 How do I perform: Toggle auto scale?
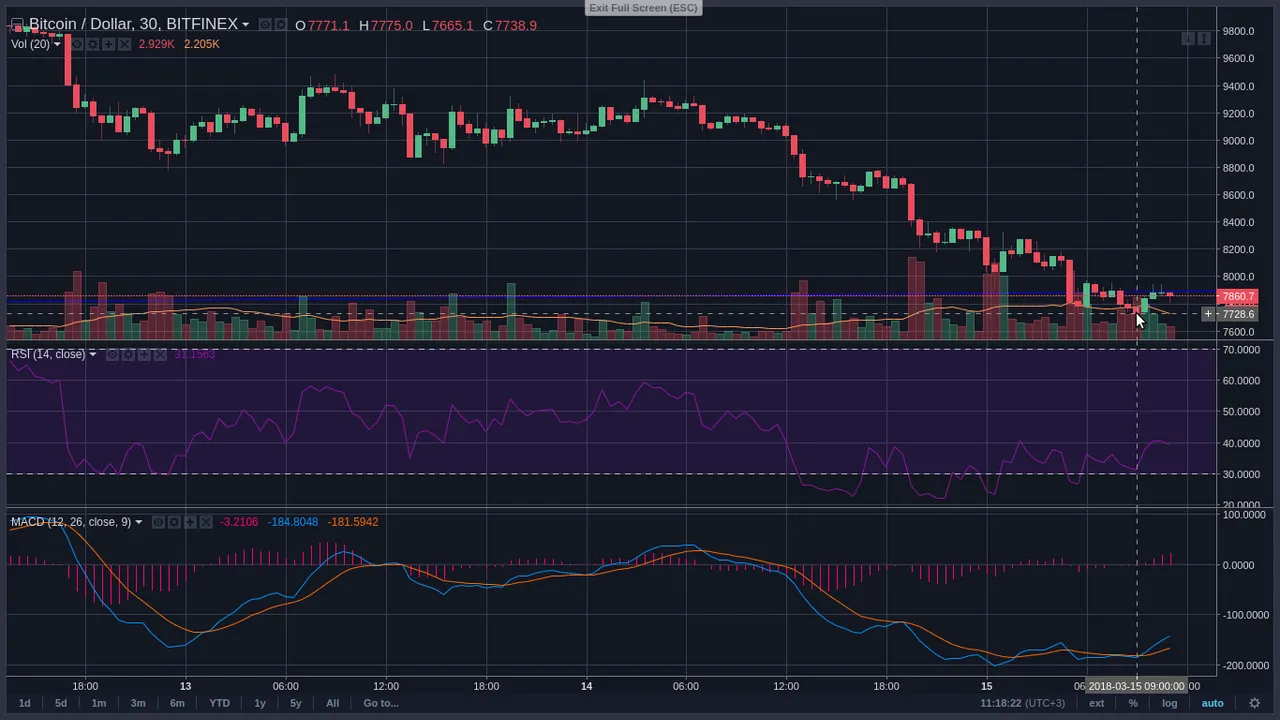[1212, 703]
